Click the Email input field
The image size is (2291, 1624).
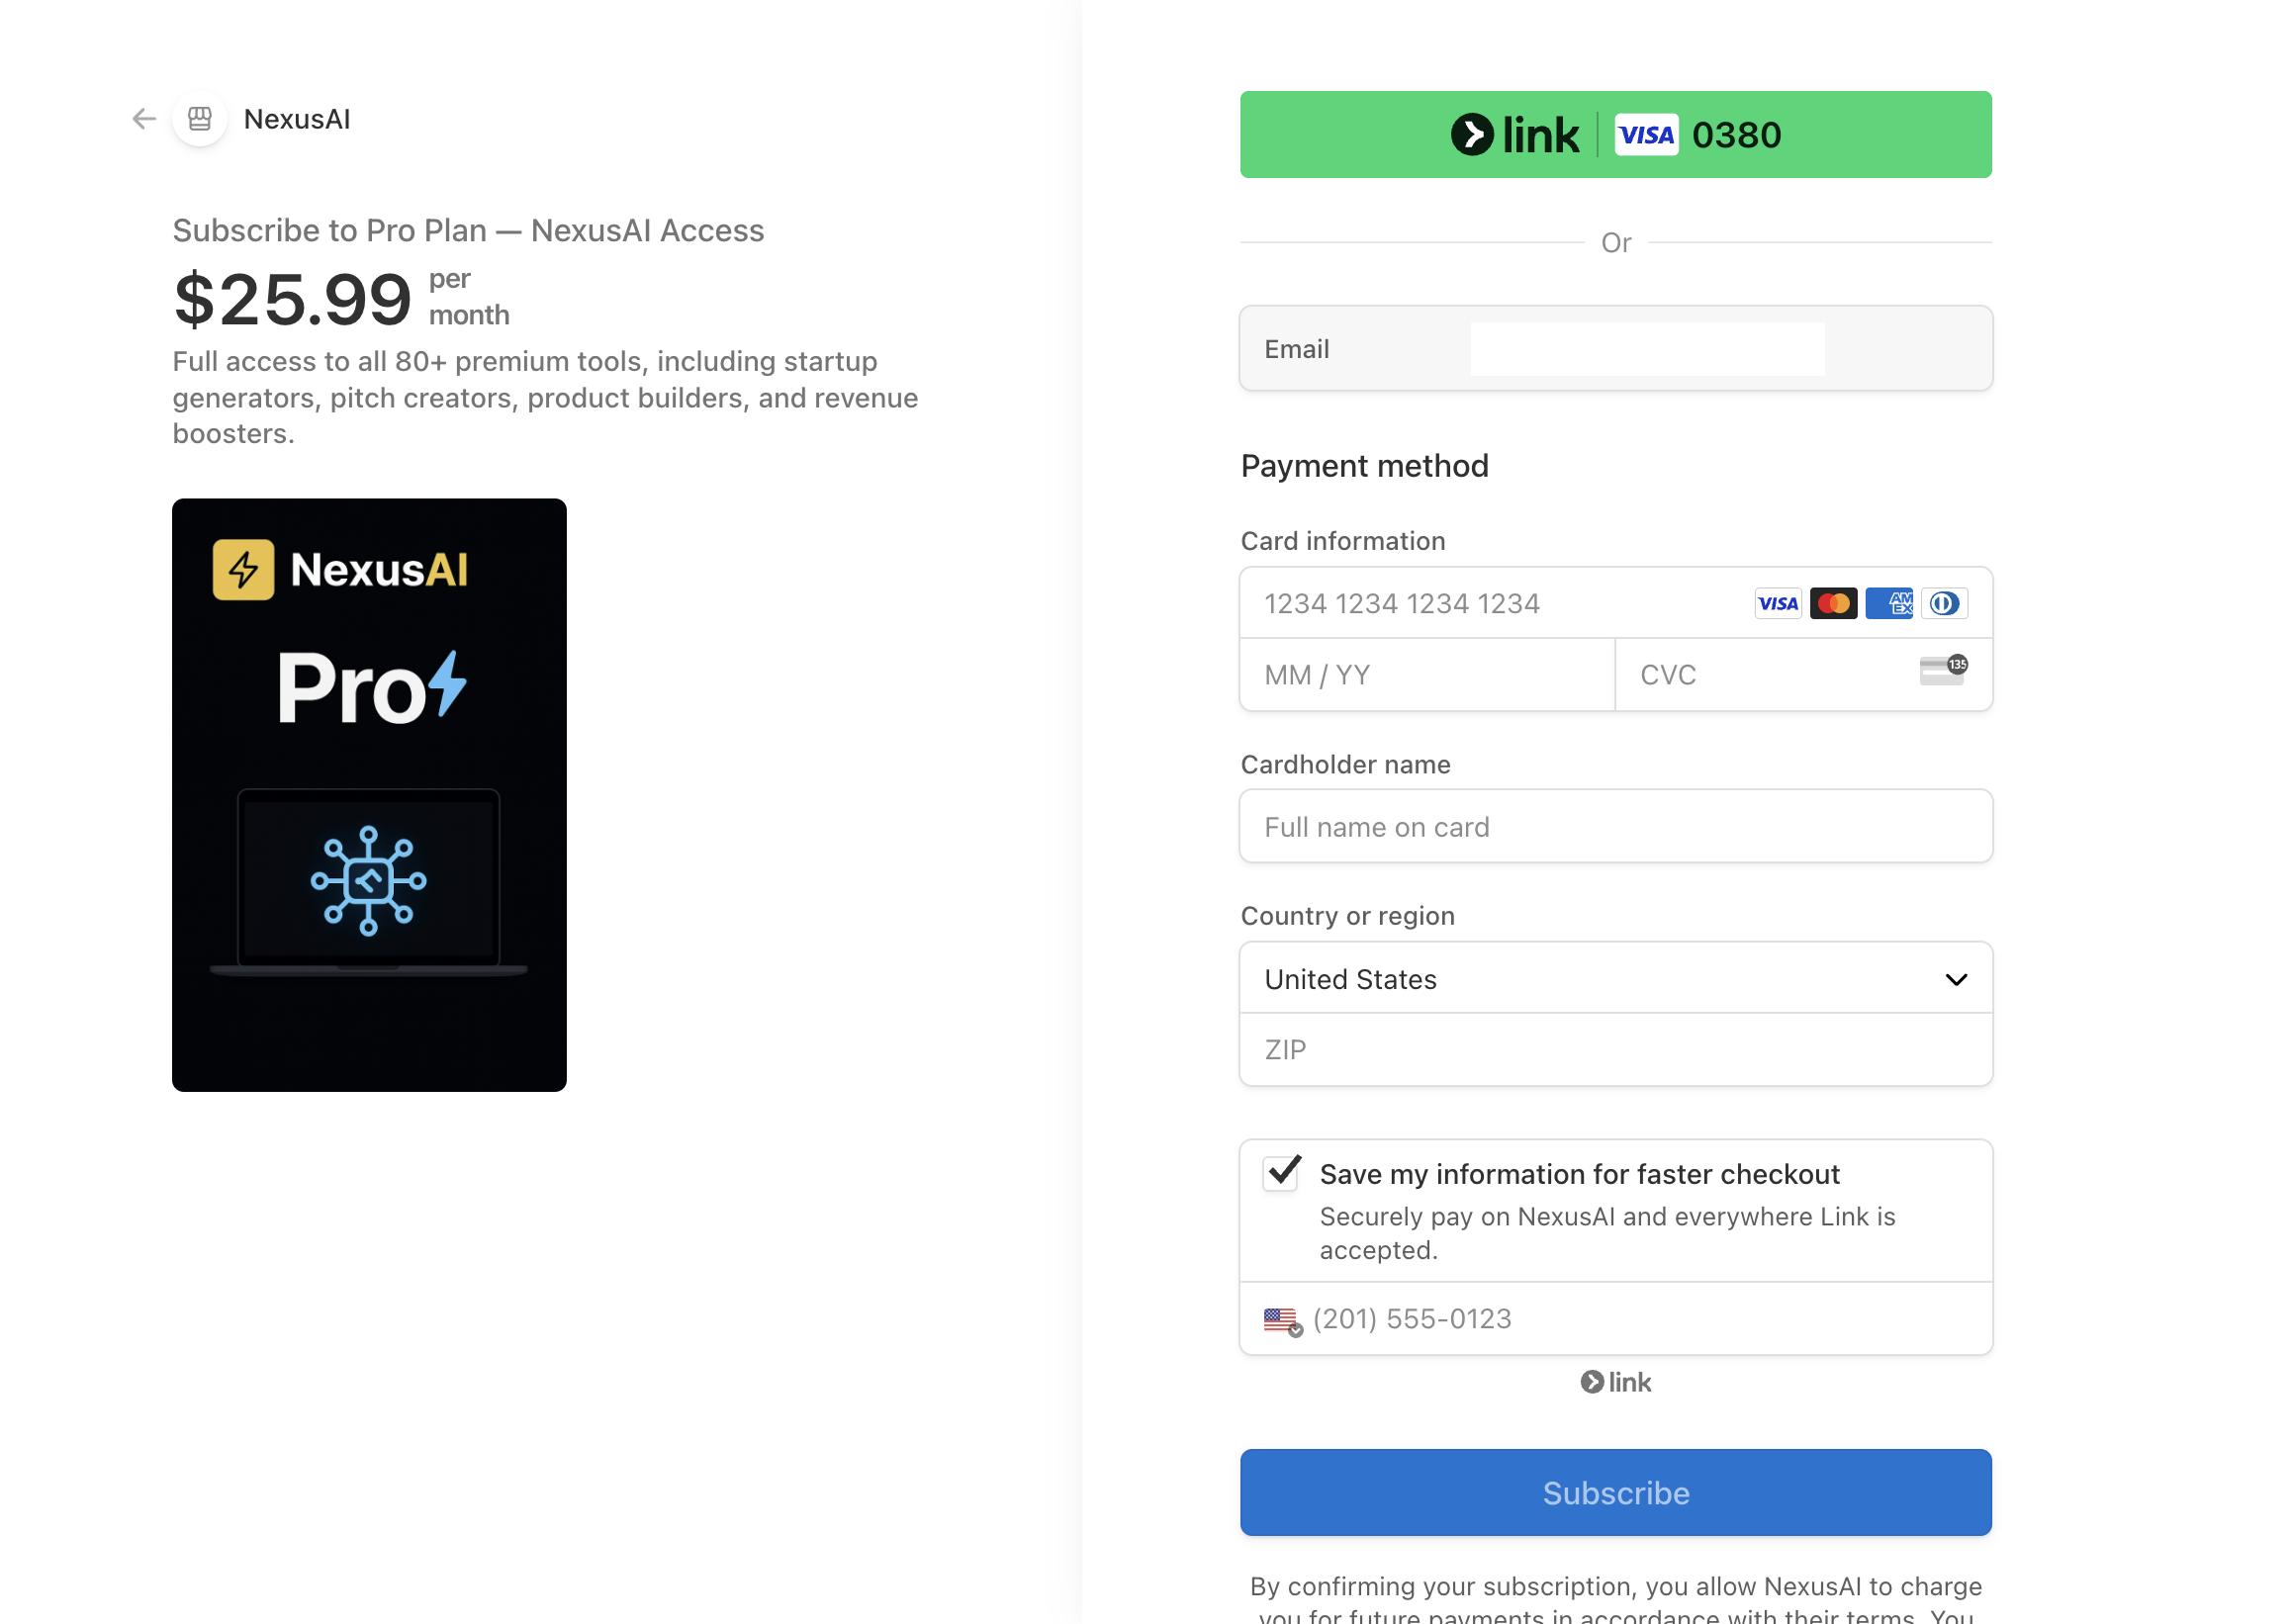(x=1646, y=349)
